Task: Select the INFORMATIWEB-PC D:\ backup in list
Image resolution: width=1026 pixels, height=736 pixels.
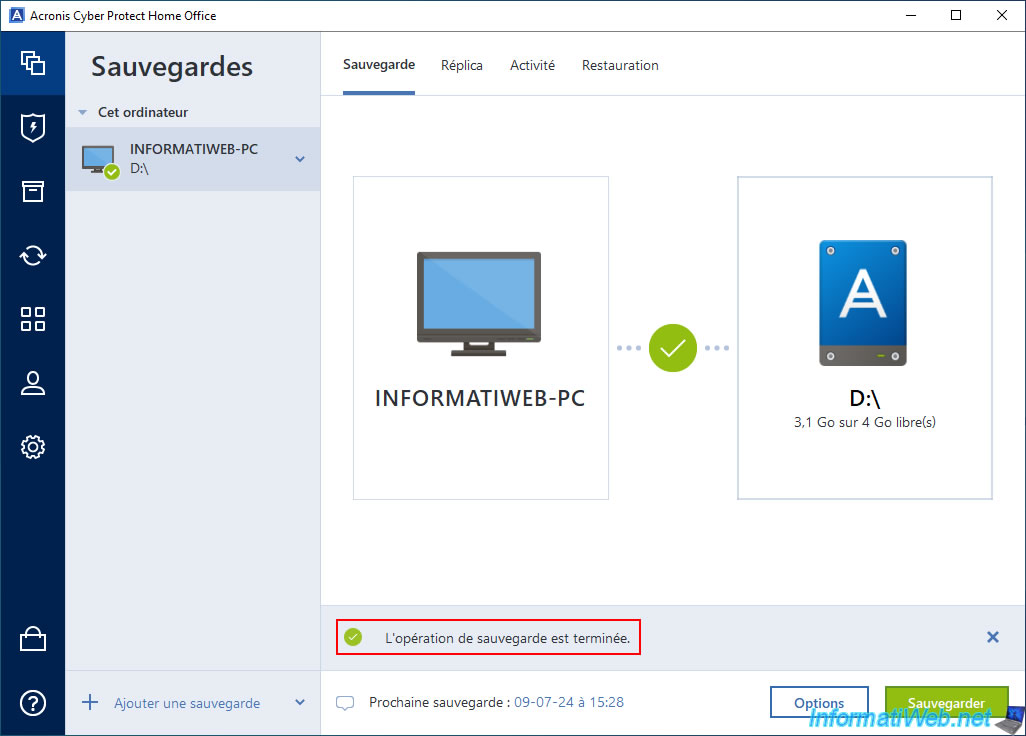Action: 193,159
